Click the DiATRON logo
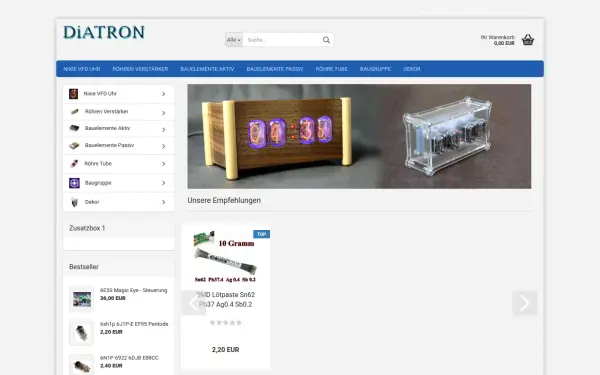The height and width of the screenshot is (375, 600). coord(104,33)
